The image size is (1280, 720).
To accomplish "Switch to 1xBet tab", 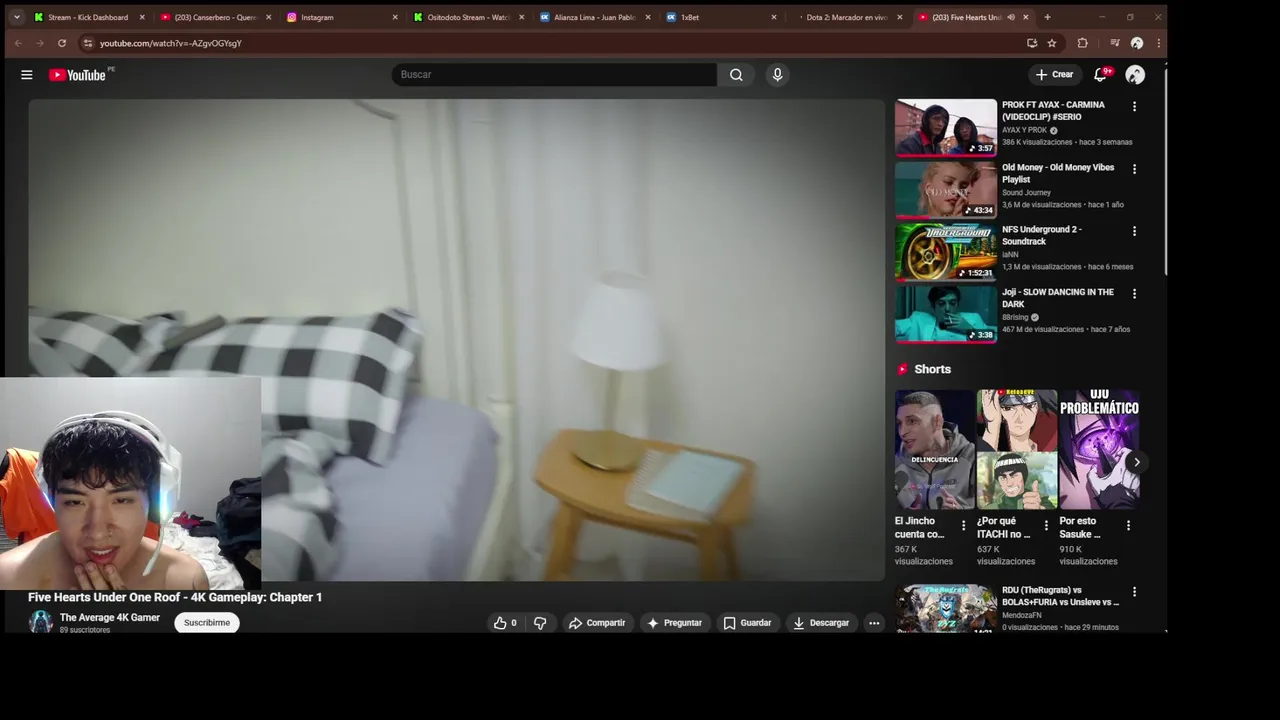I will click(x=719, y=17).
